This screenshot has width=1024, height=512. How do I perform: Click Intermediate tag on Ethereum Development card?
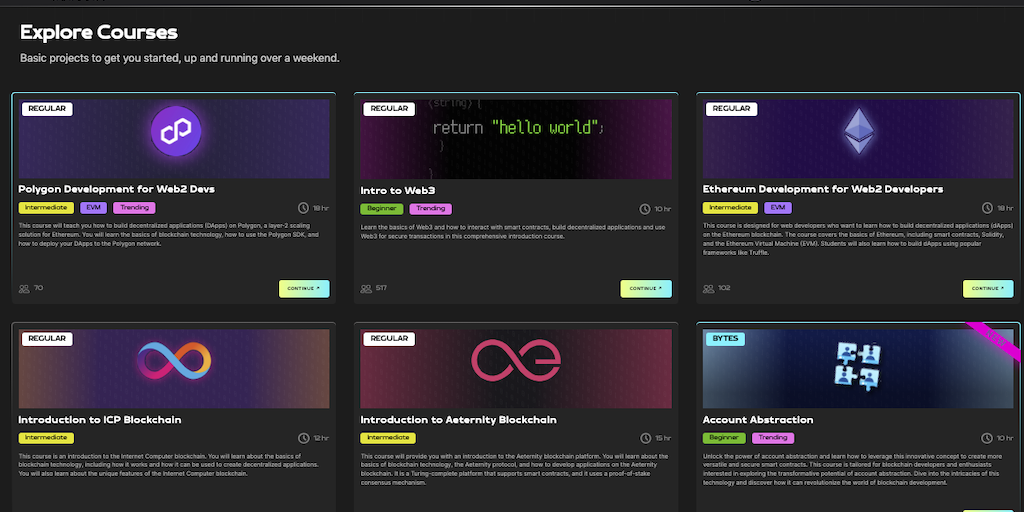(730, 208)
